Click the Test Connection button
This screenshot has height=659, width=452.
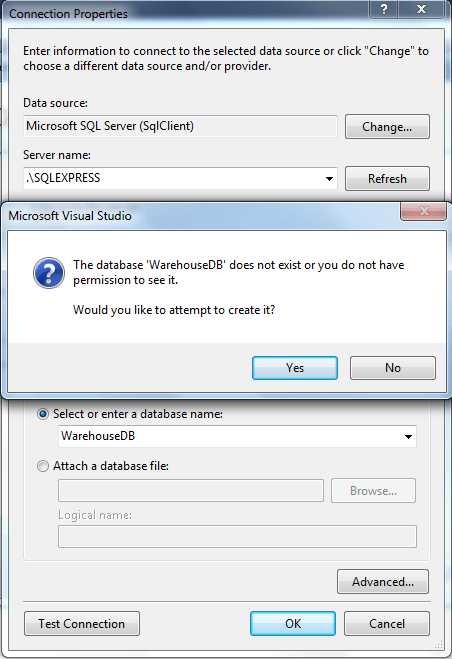coord(82,624)
